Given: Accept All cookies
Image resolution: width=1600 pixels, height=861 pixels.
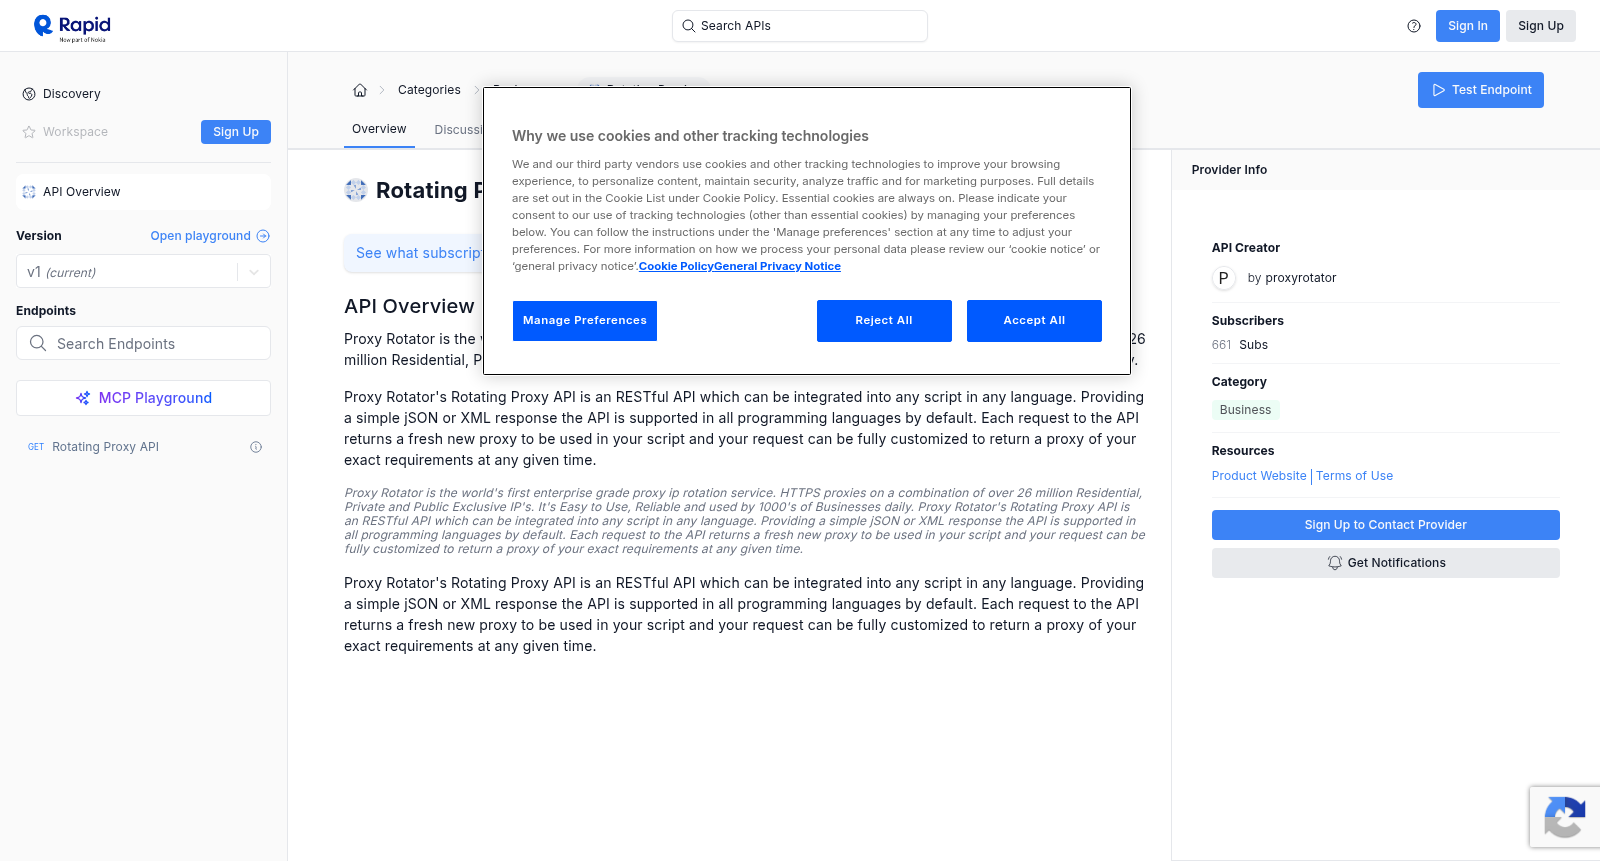Looking at the screenshot, I should 1034,321.
